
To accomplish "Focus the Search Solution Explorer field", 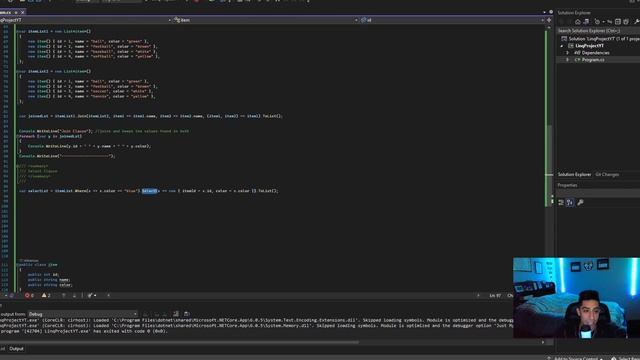I will (x=598, y=31).
